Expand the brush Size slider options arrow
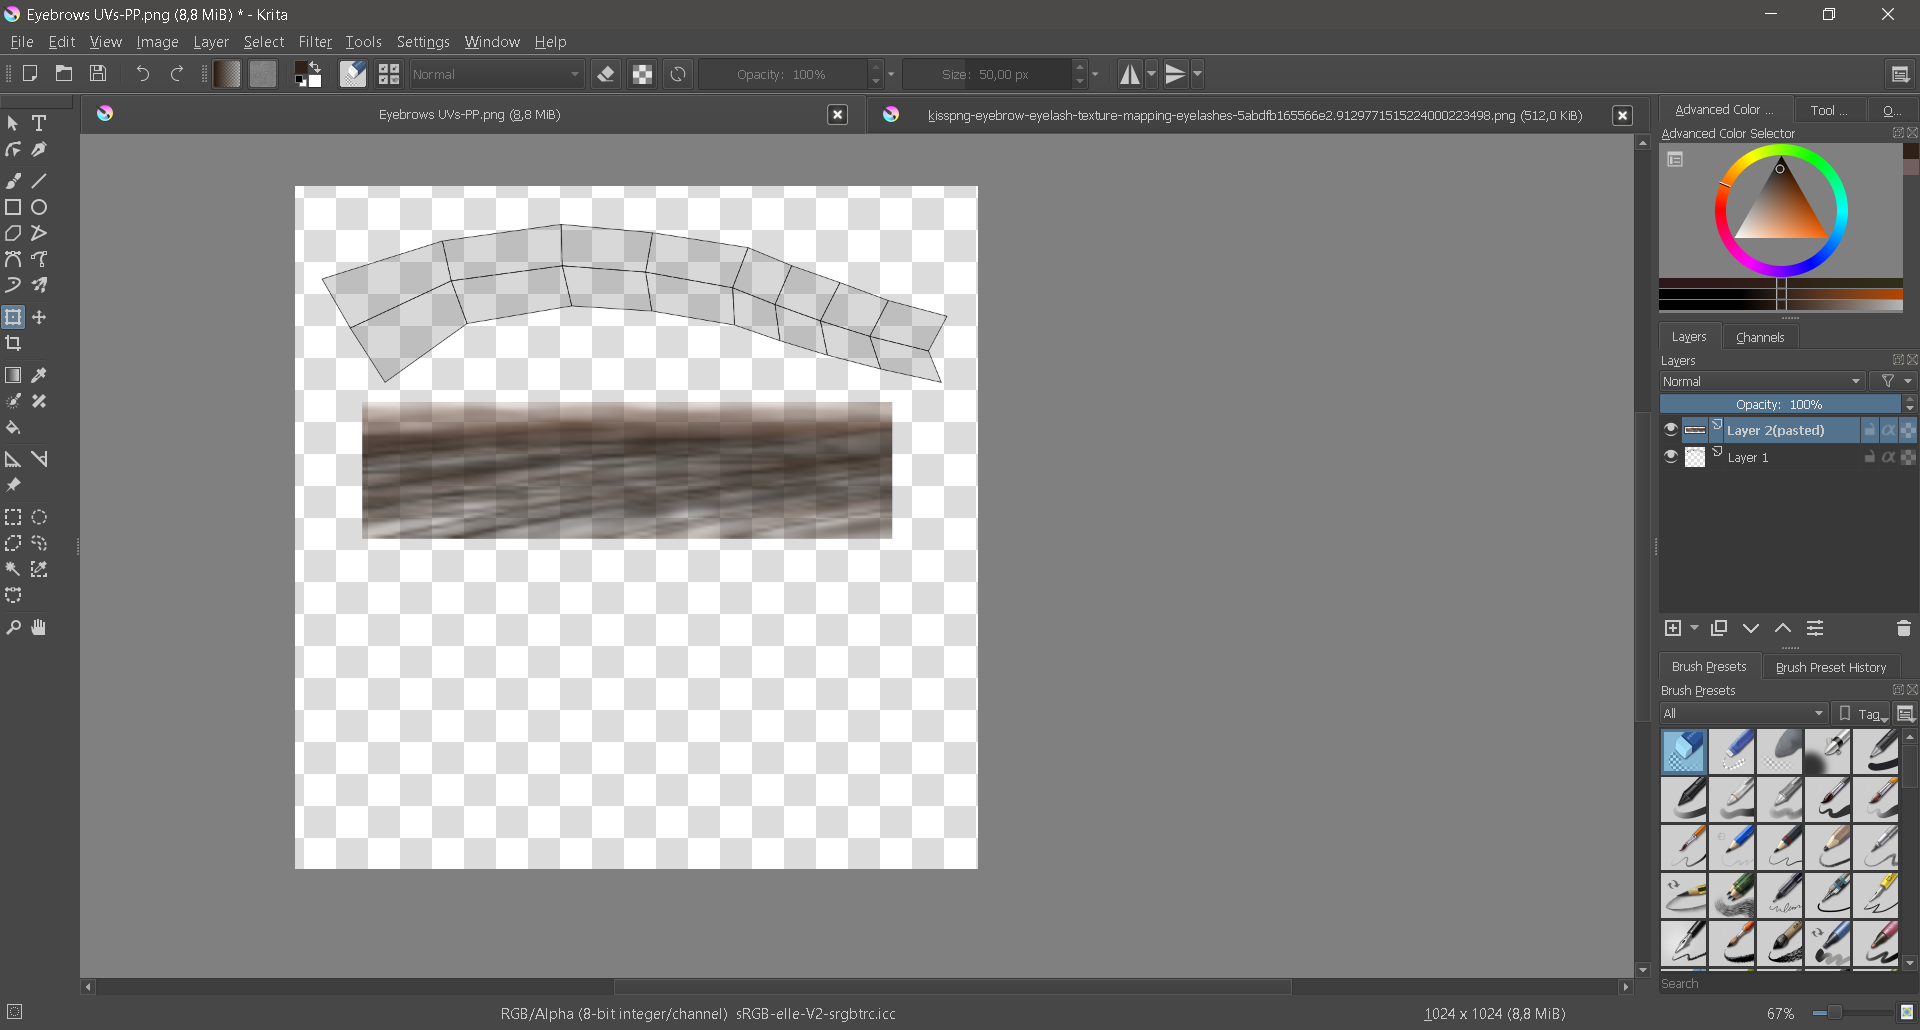1920x1030 pixels. pos(1095,74)
